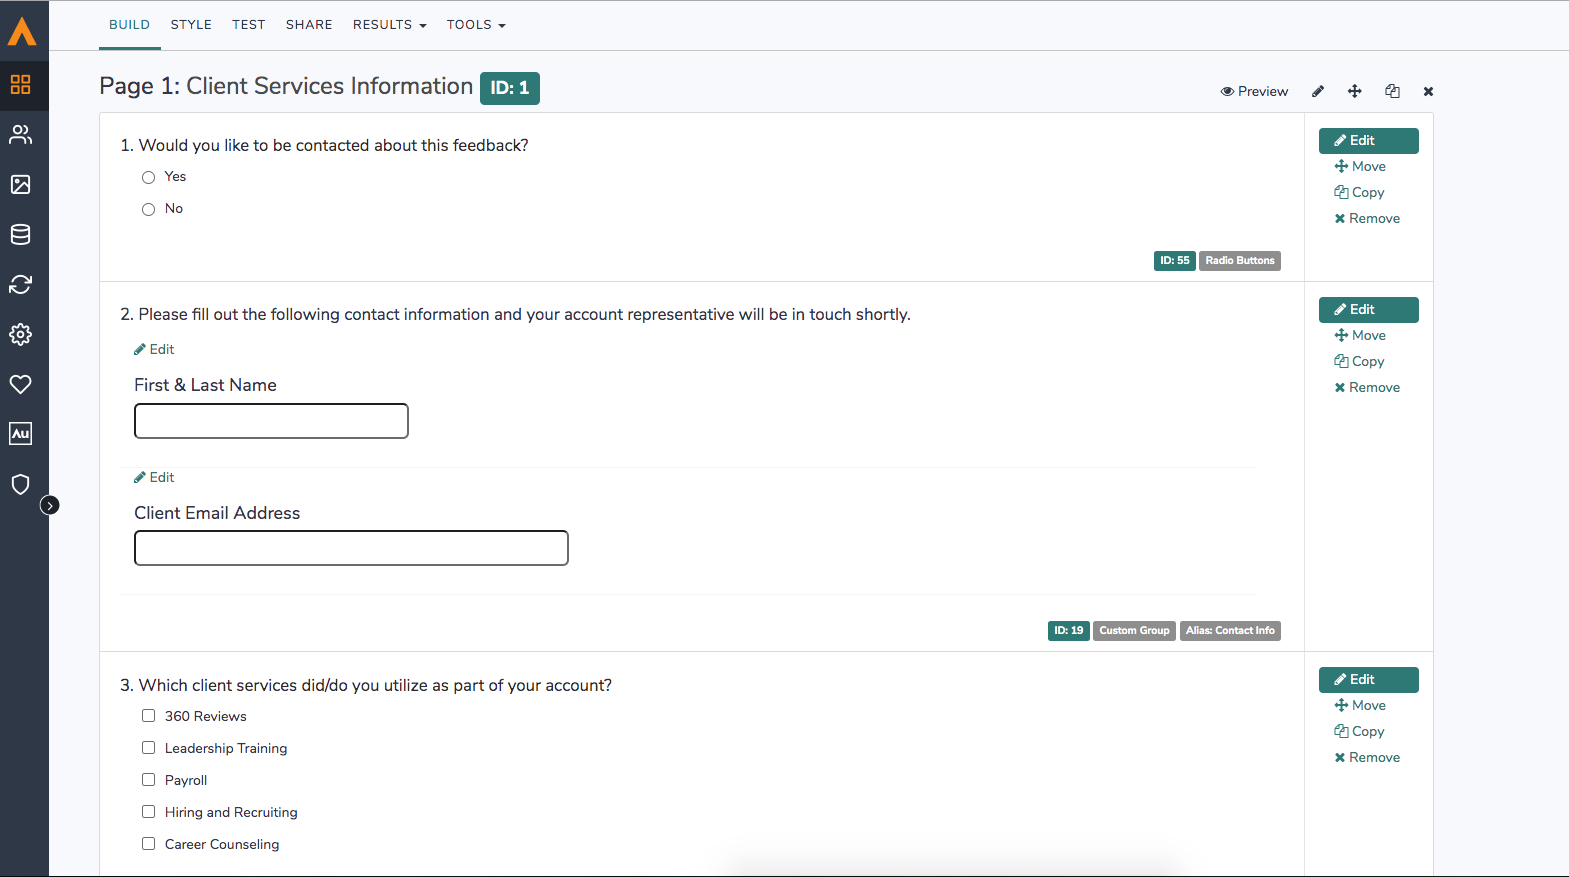Image resolution: width=1569 pixels, height=877 pixels.
Task: Switch to the STYLE tab
Action: (191, 24)
